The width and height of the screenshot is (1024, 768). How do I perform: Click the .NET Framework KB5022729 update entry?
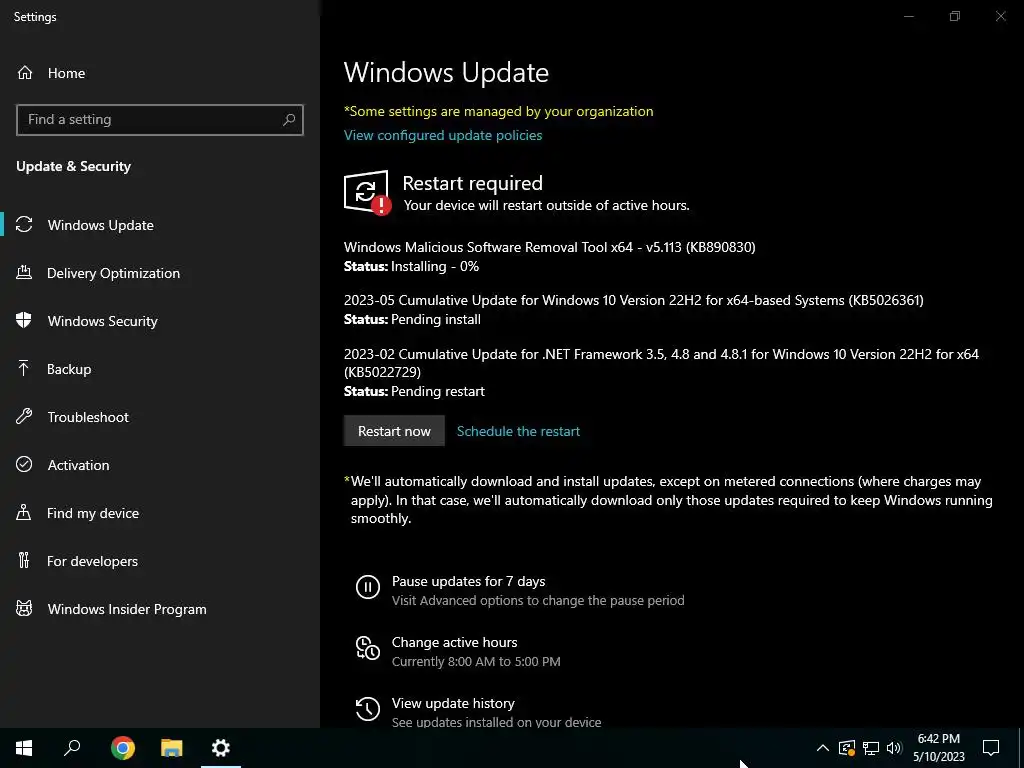click(661, 363)
